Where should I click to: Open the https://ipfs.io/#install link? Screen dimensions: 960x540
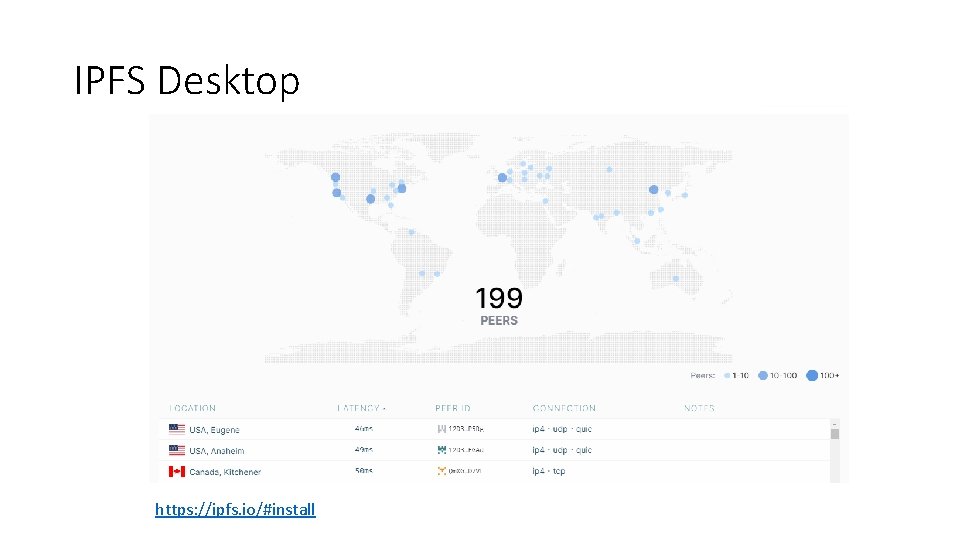(x=235, y=509)
